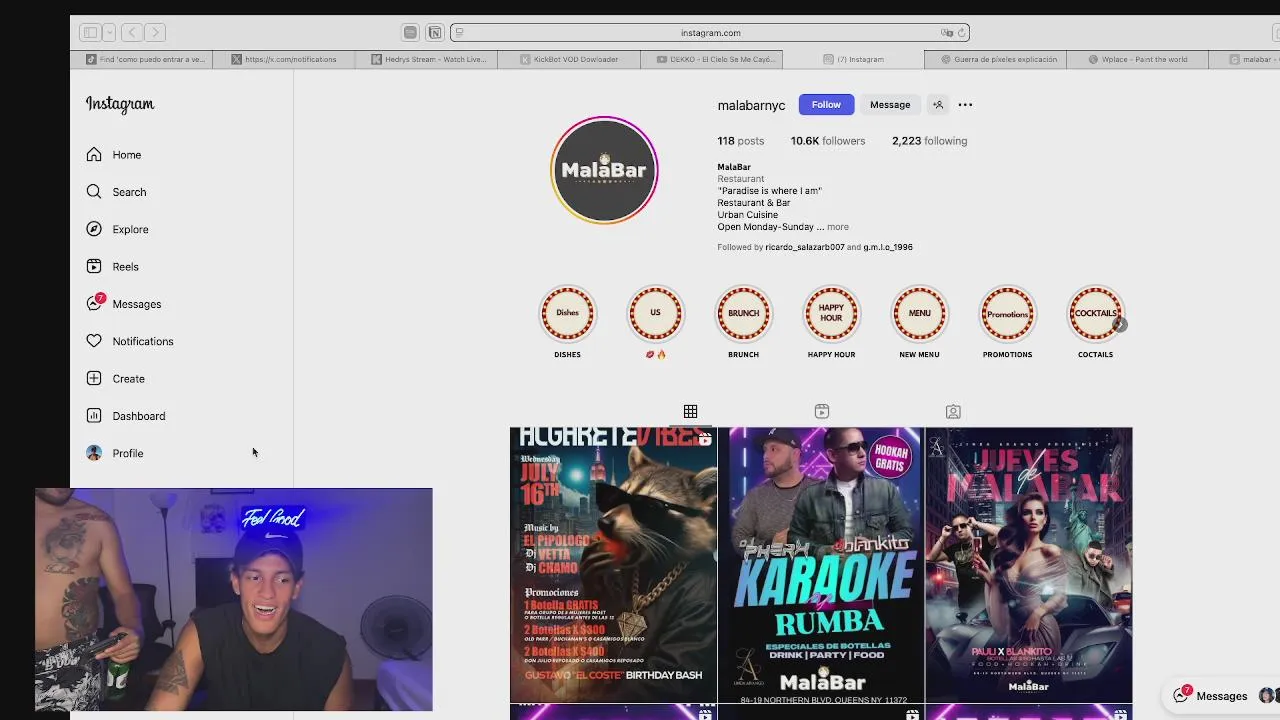The width and height of the screenshot is (1280, 720).
Task: Switch to KickBot VOD Dowloader tab
Action: [x=569, y=59]
